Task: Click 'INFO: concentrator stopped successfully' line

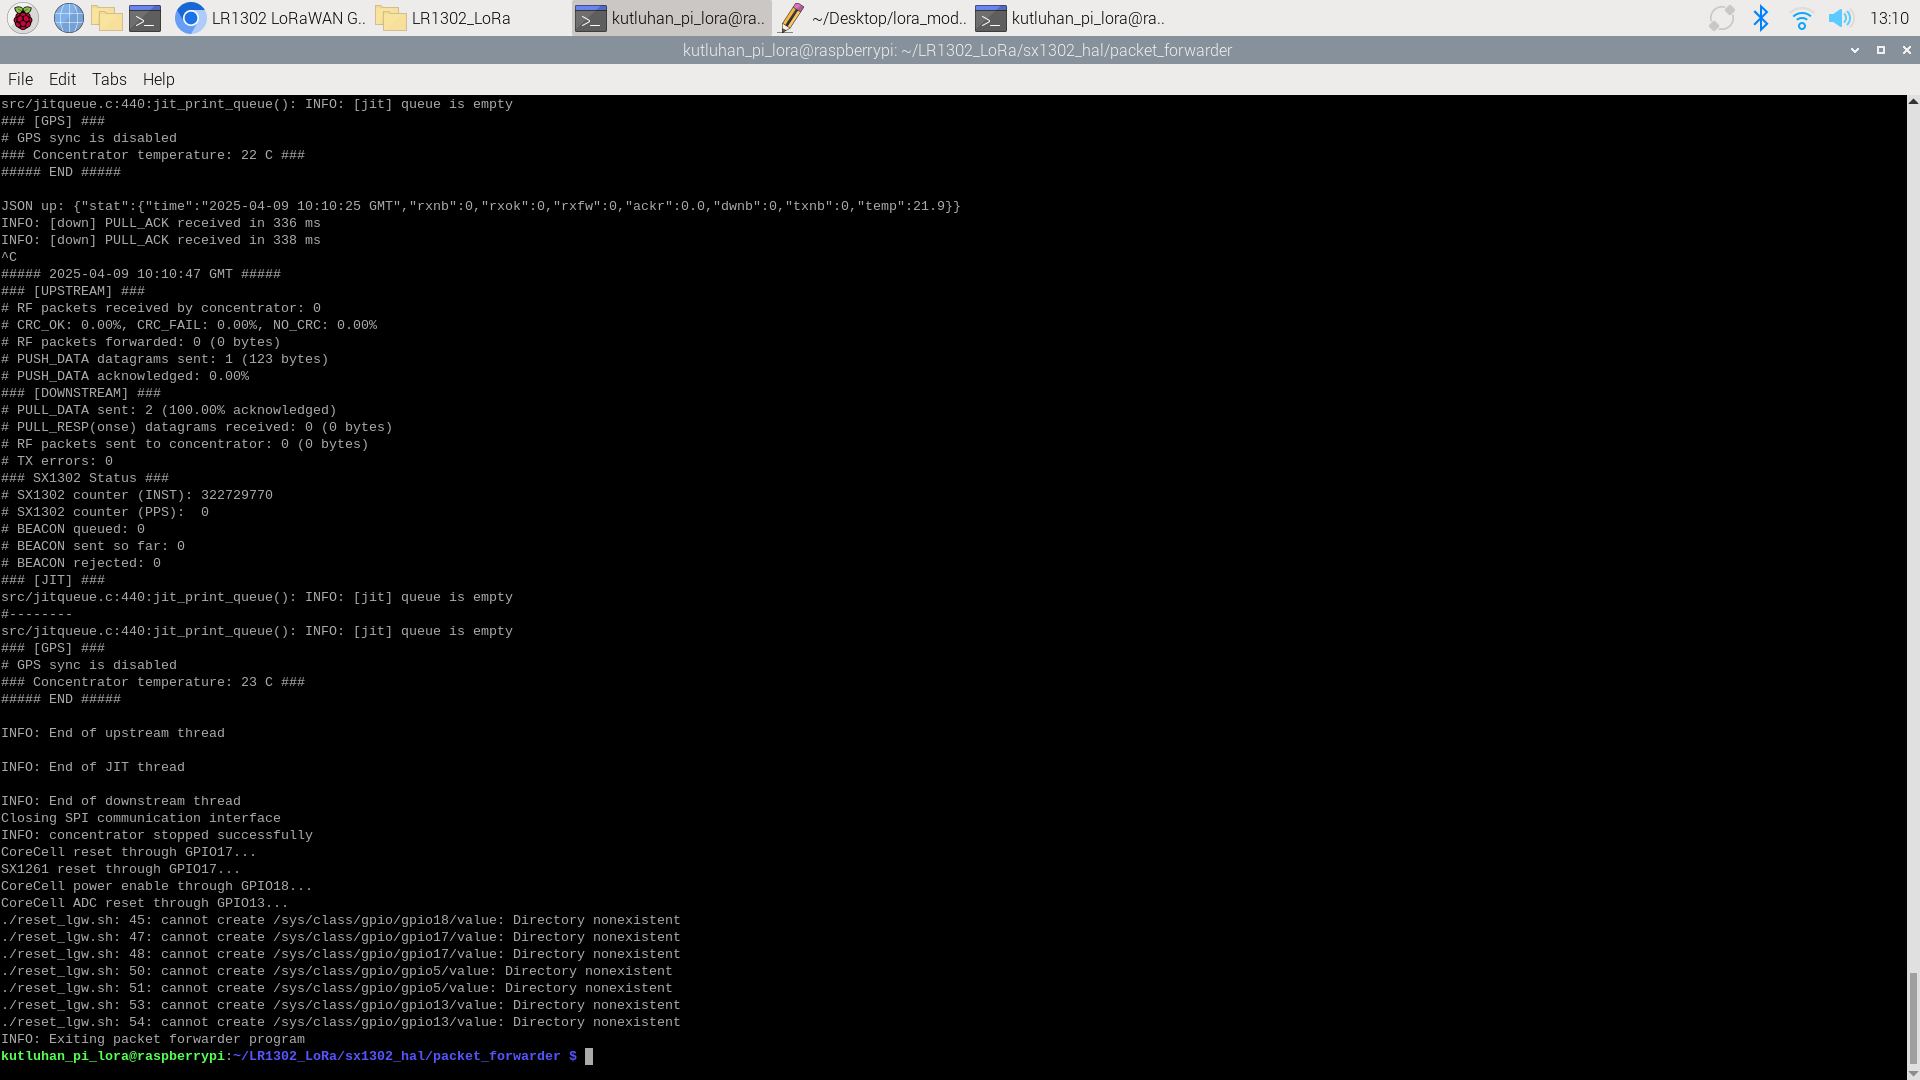Action: pyautogui.click(x=157, y=835)
